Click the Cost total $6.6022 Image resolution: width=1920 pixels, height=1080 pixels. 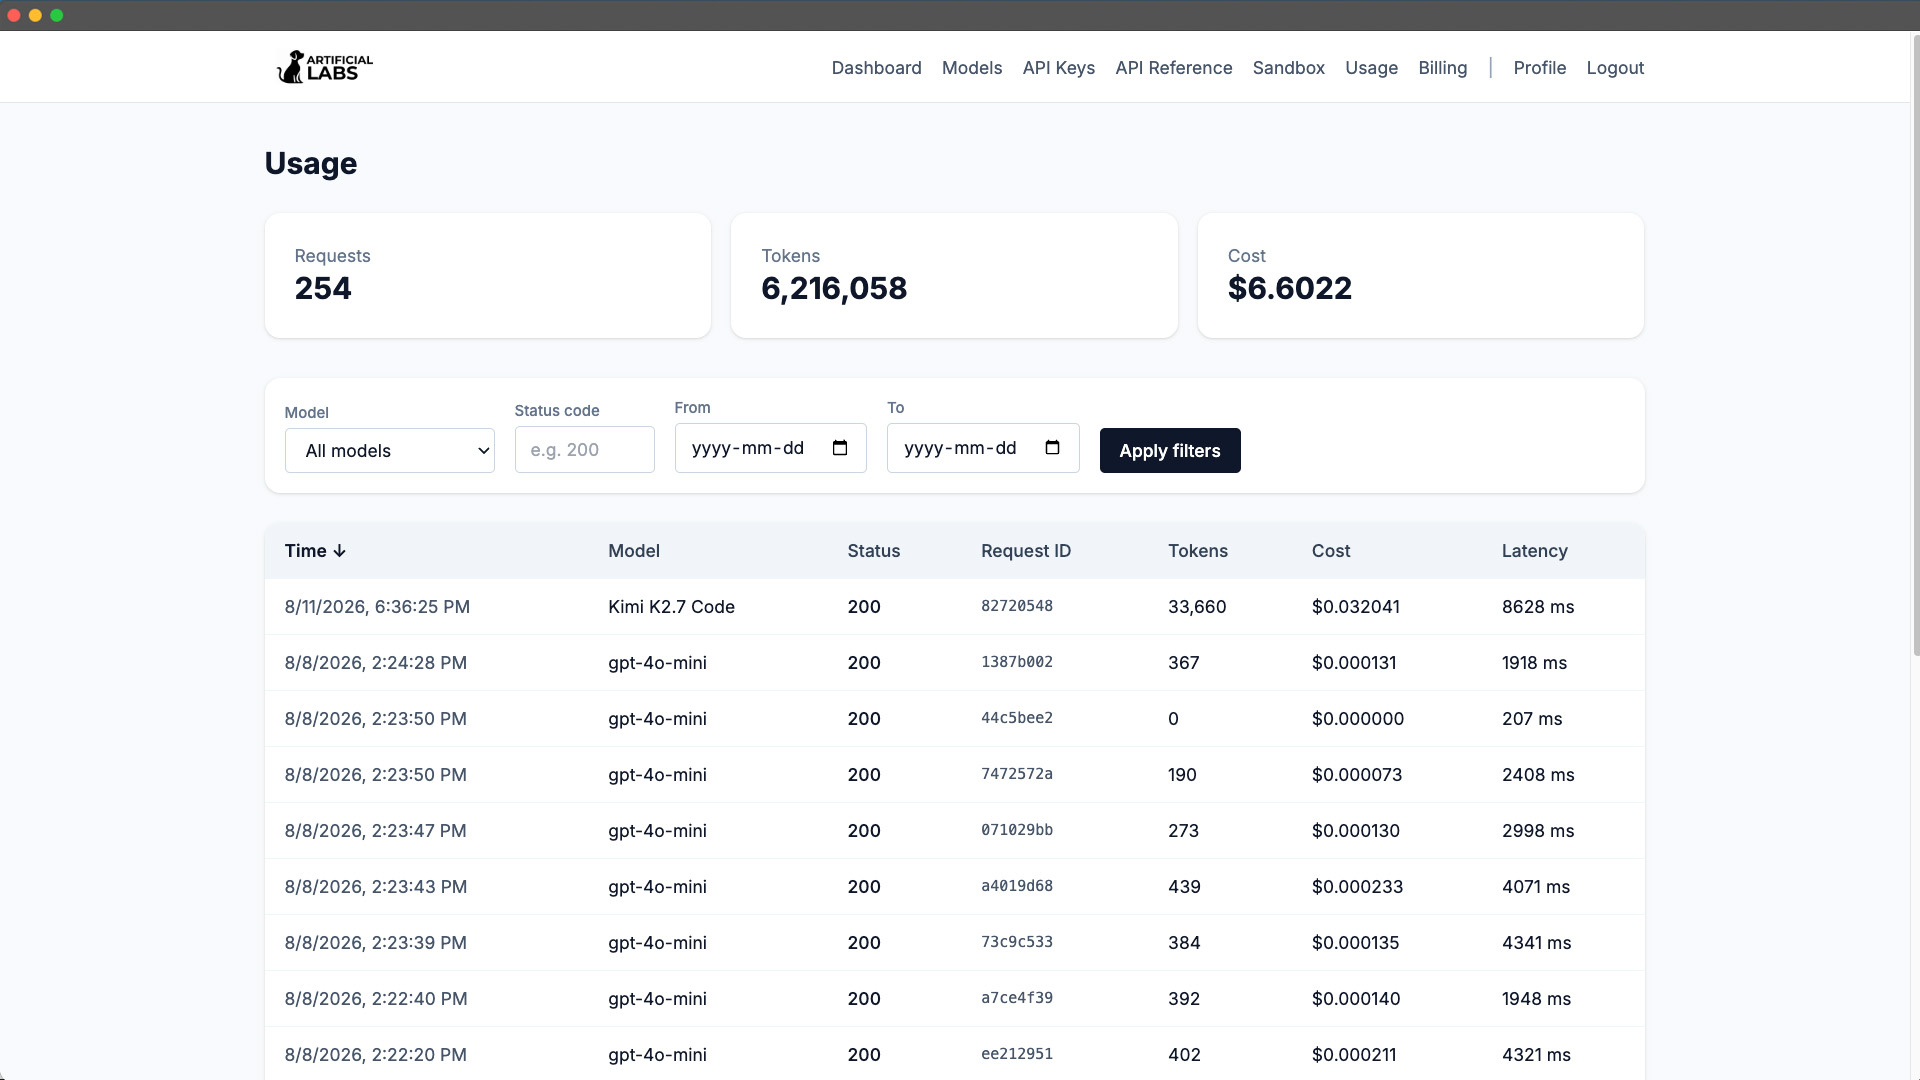click(1289, 288)
